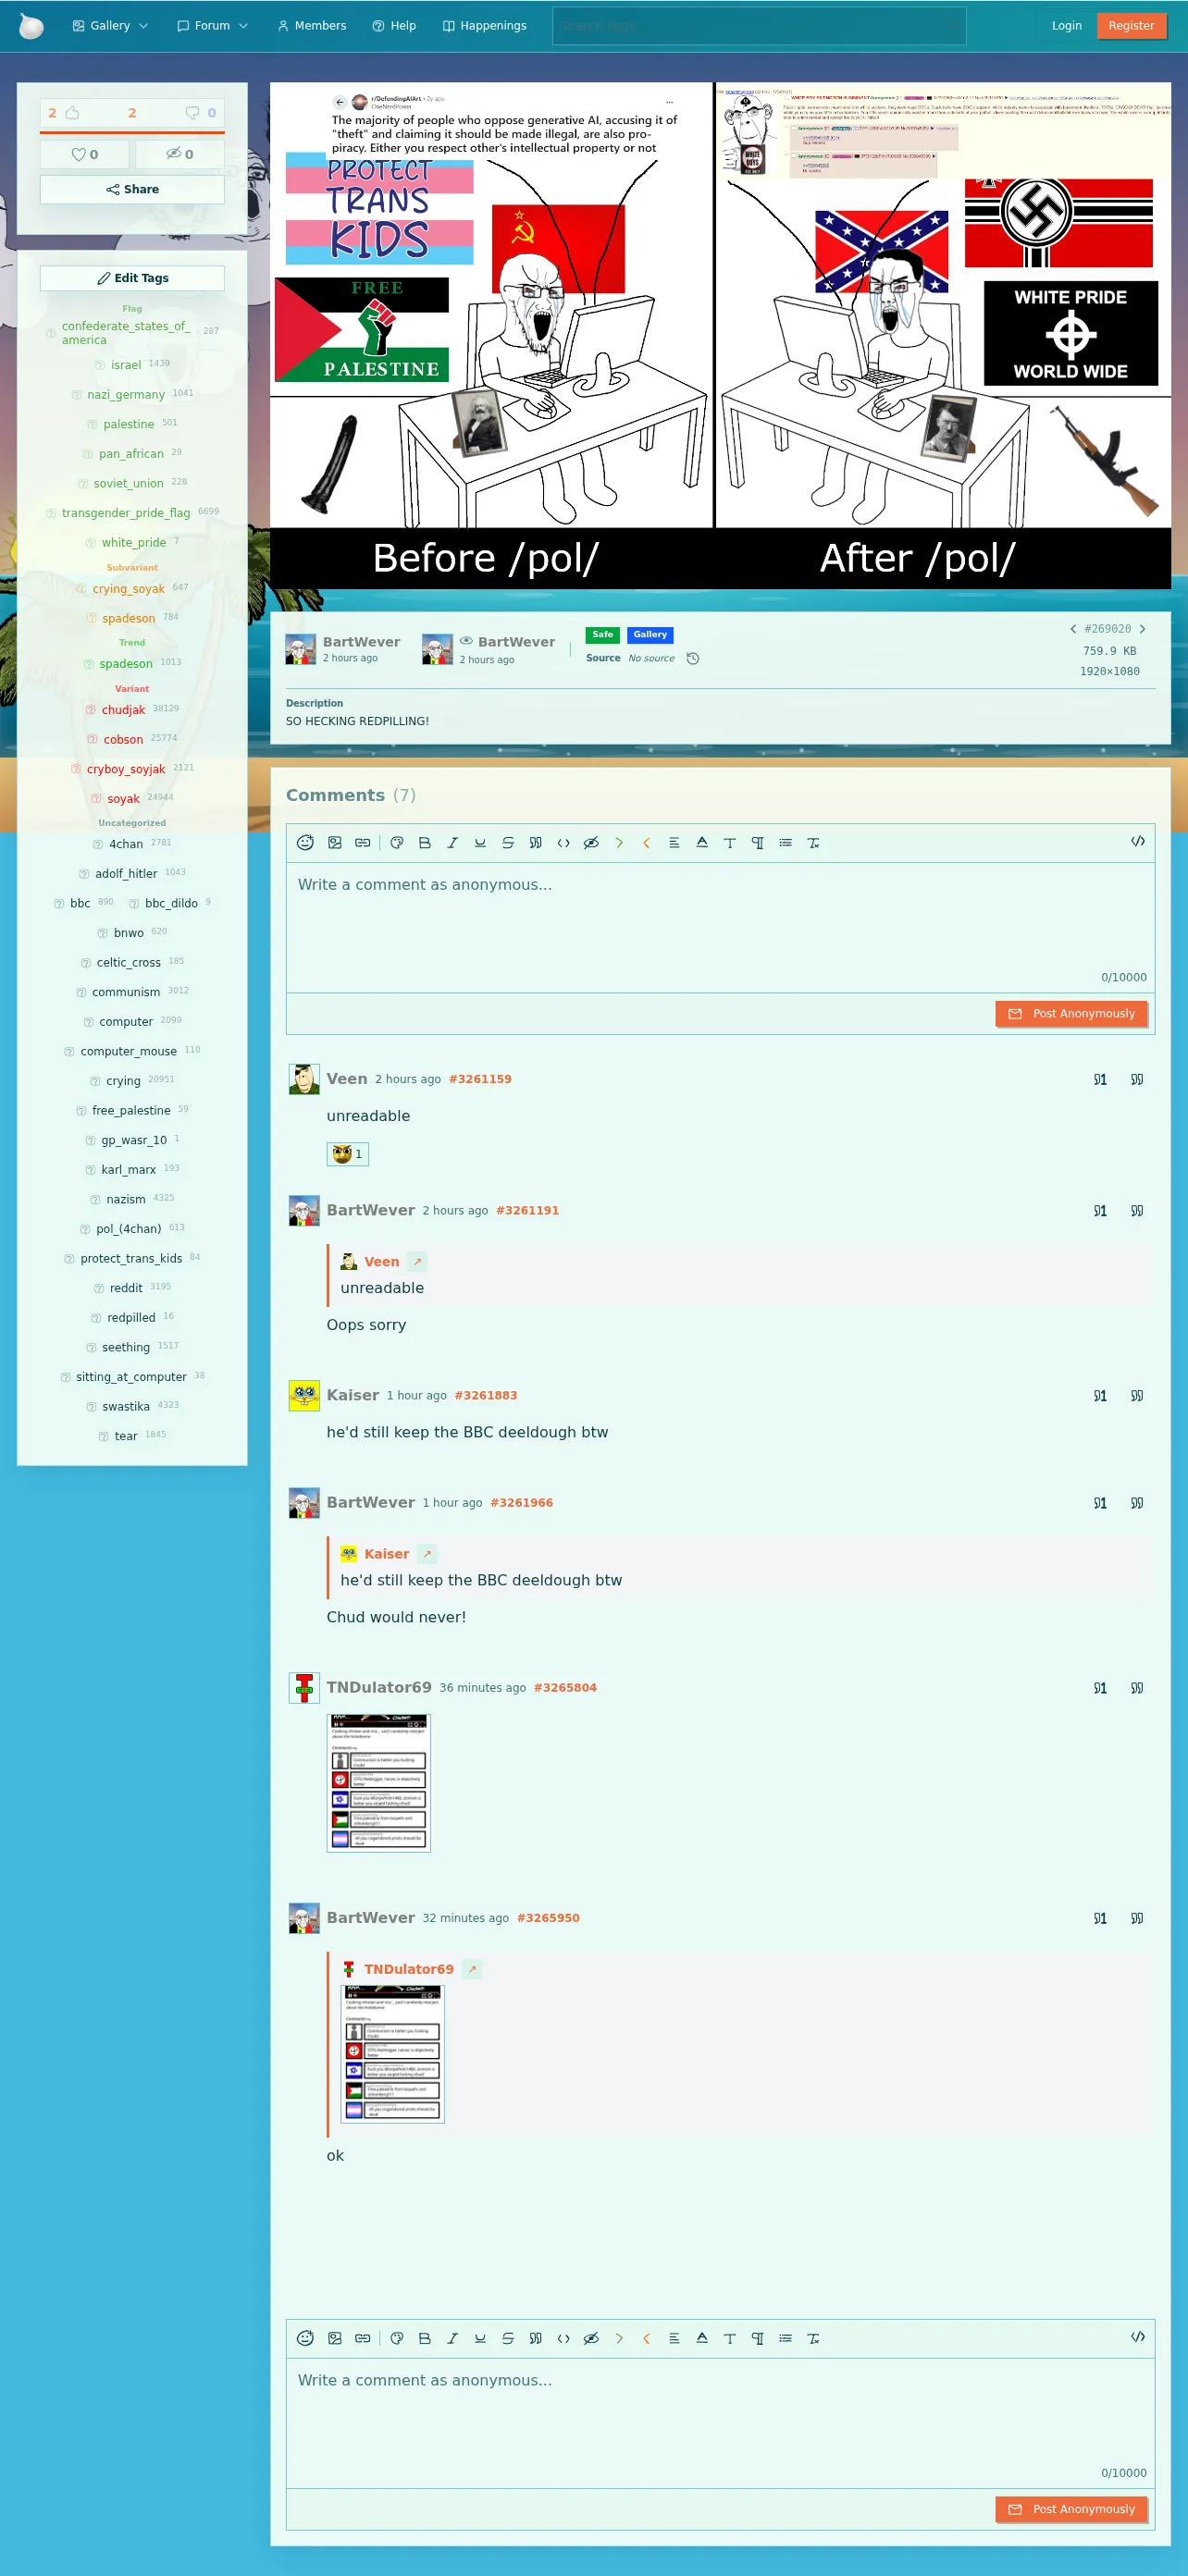Open the source history clock icon

pos(693,658)
